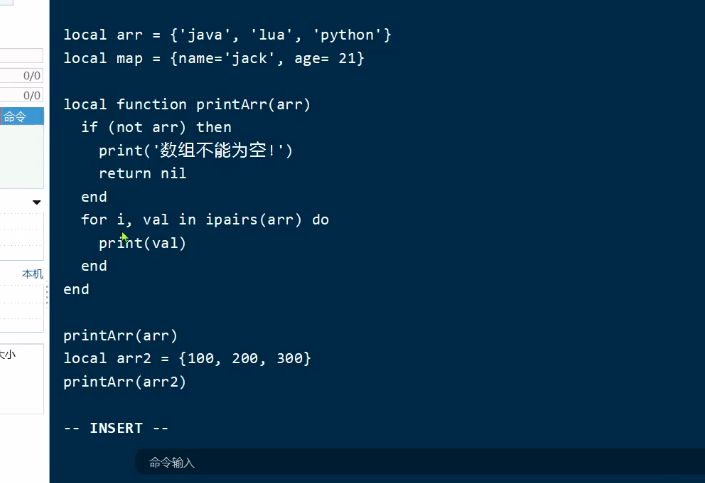Click the 'local arr2 = {100, 200, 300}' line
The image size is (705, 483).
(x=187, y=358)
